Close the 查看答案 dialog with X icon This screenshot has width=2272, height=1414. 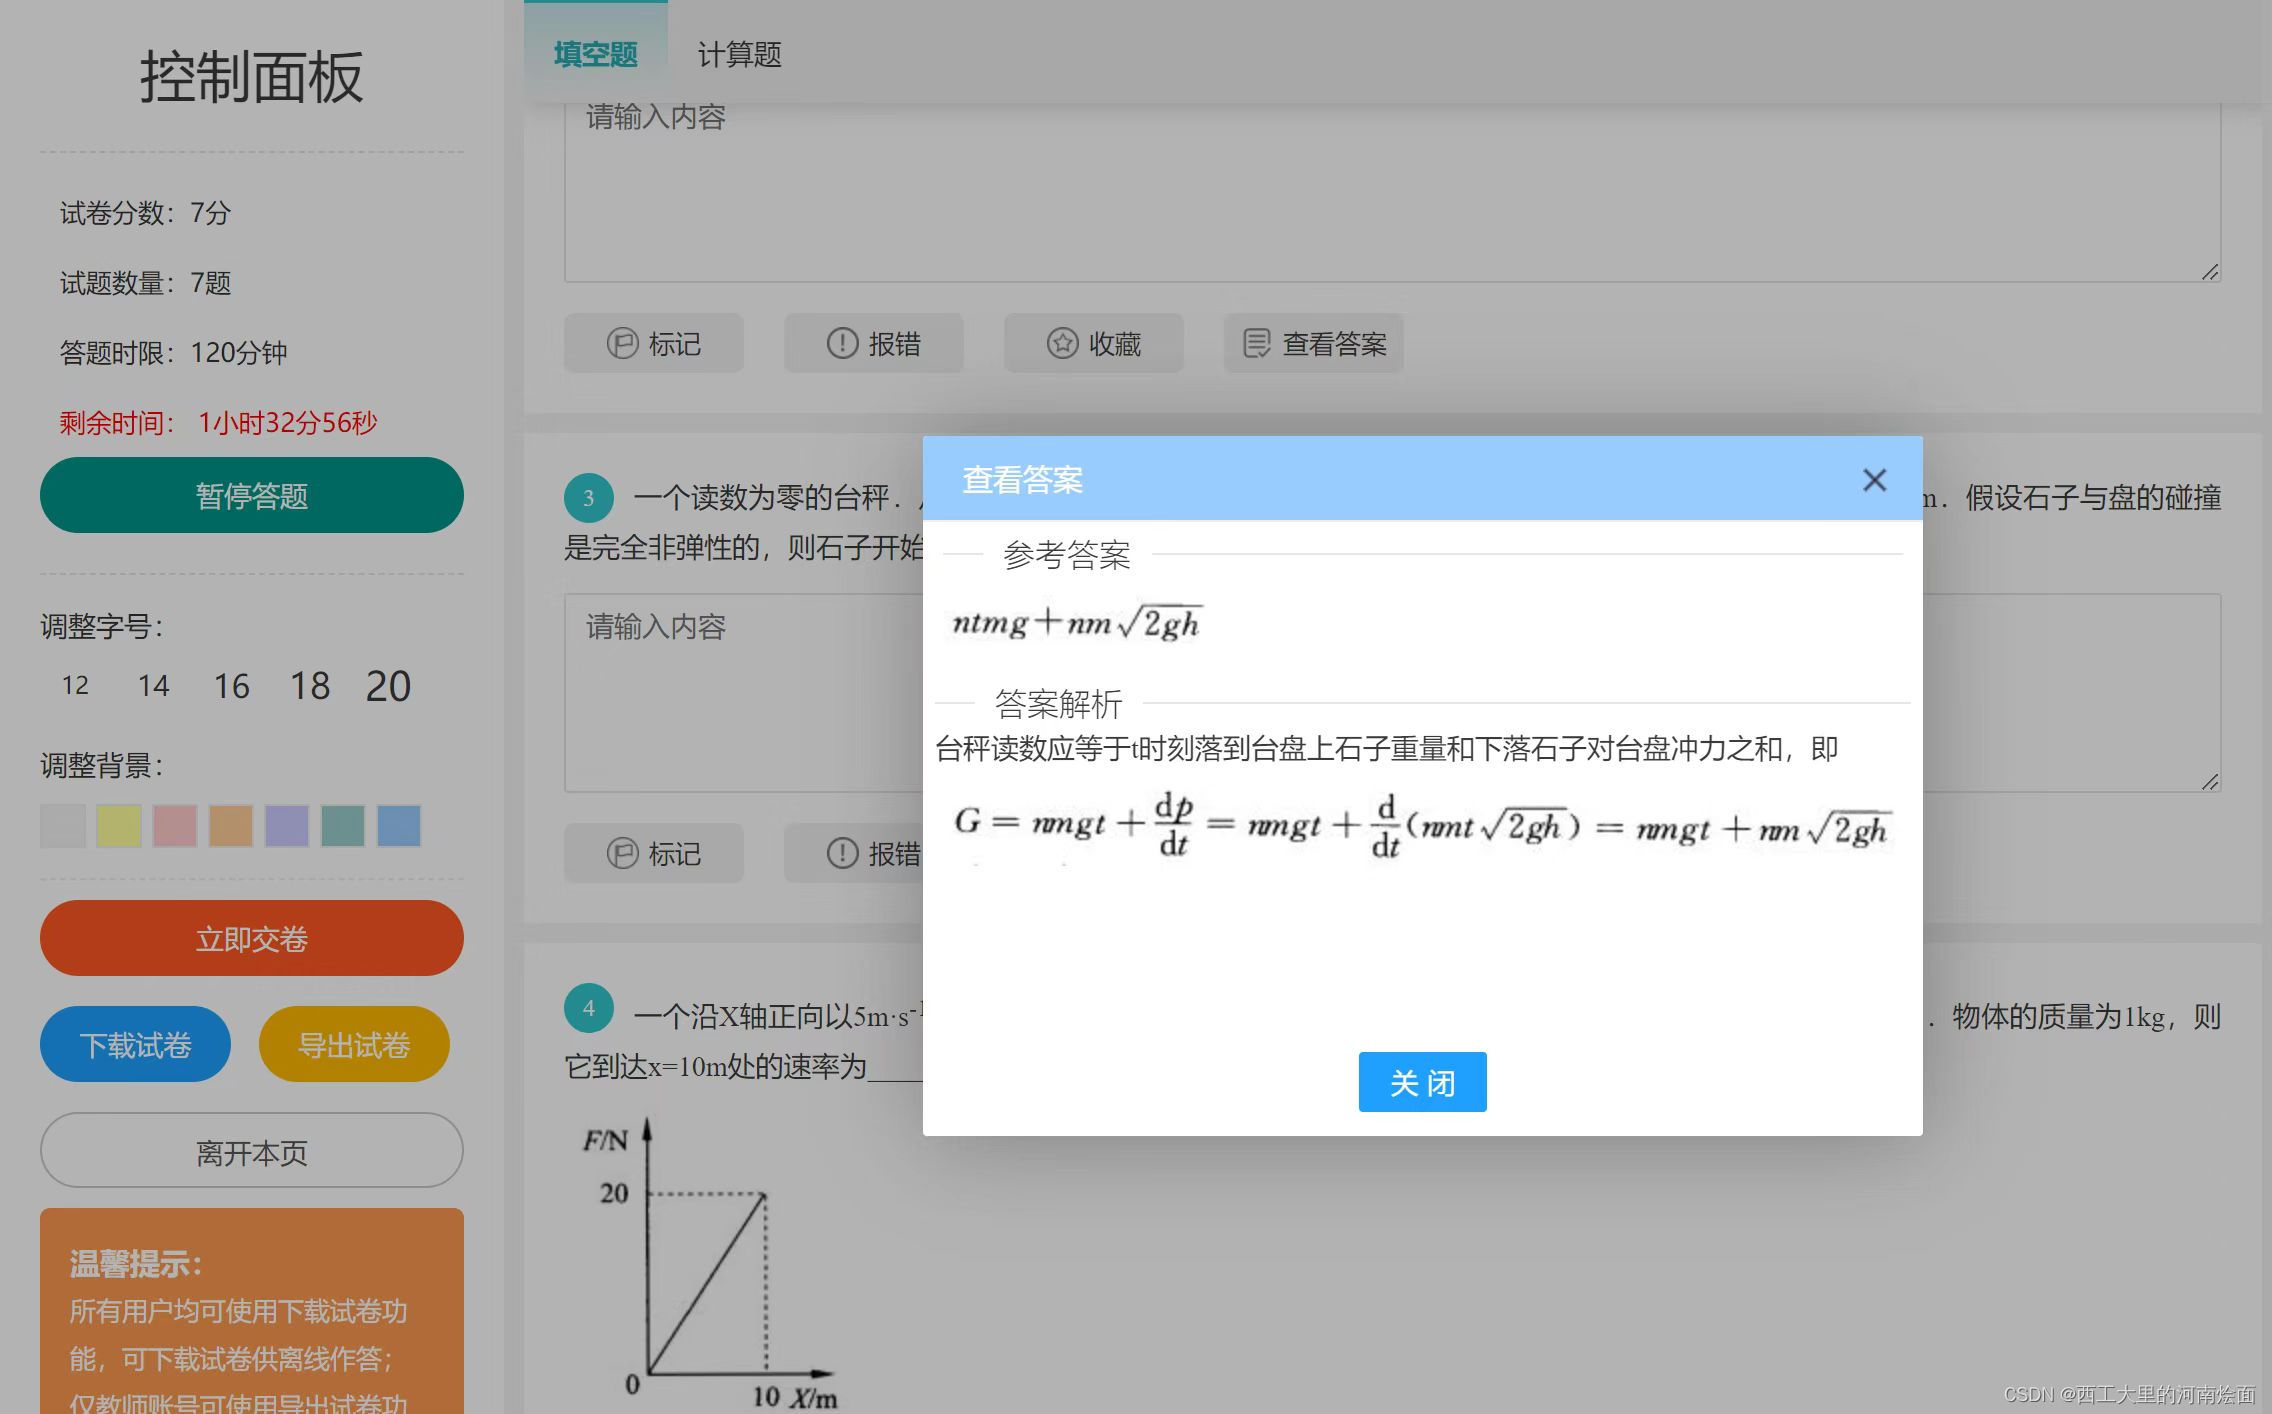[1874, 480]
